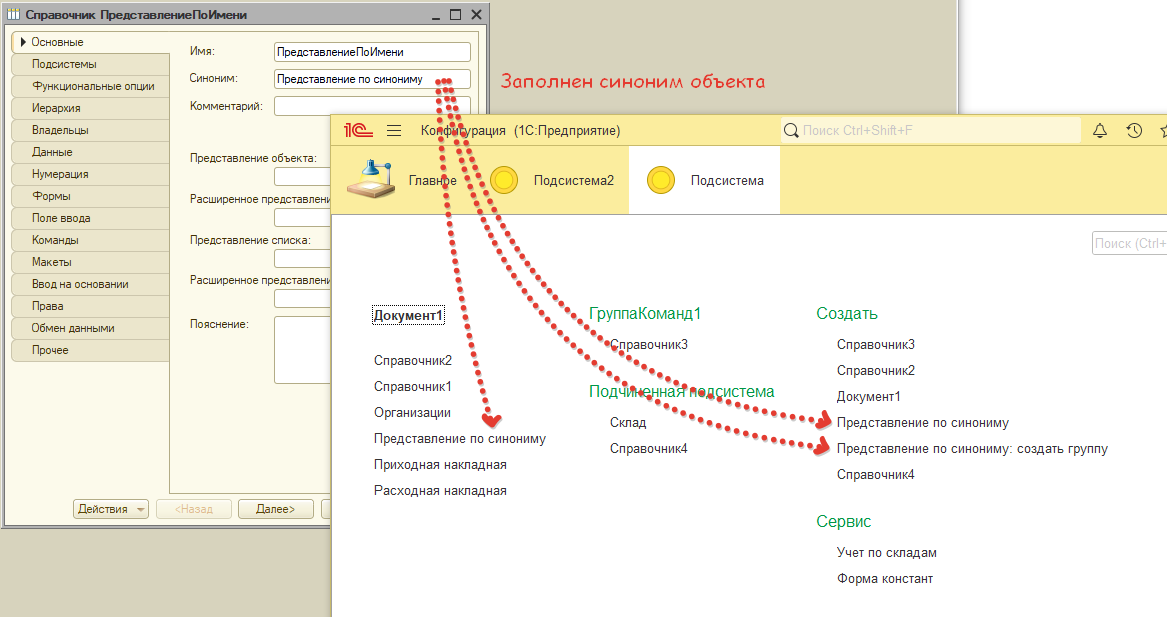Open the Макеты tab
The height and width of the screenshot is (617, 1167).
click(91, 262)
